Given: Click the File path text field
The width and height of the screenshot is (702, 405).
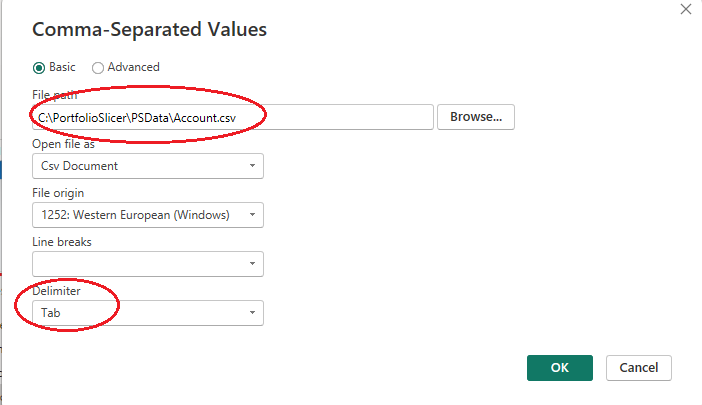Looking at the screenshot, I should pos(232,117).
